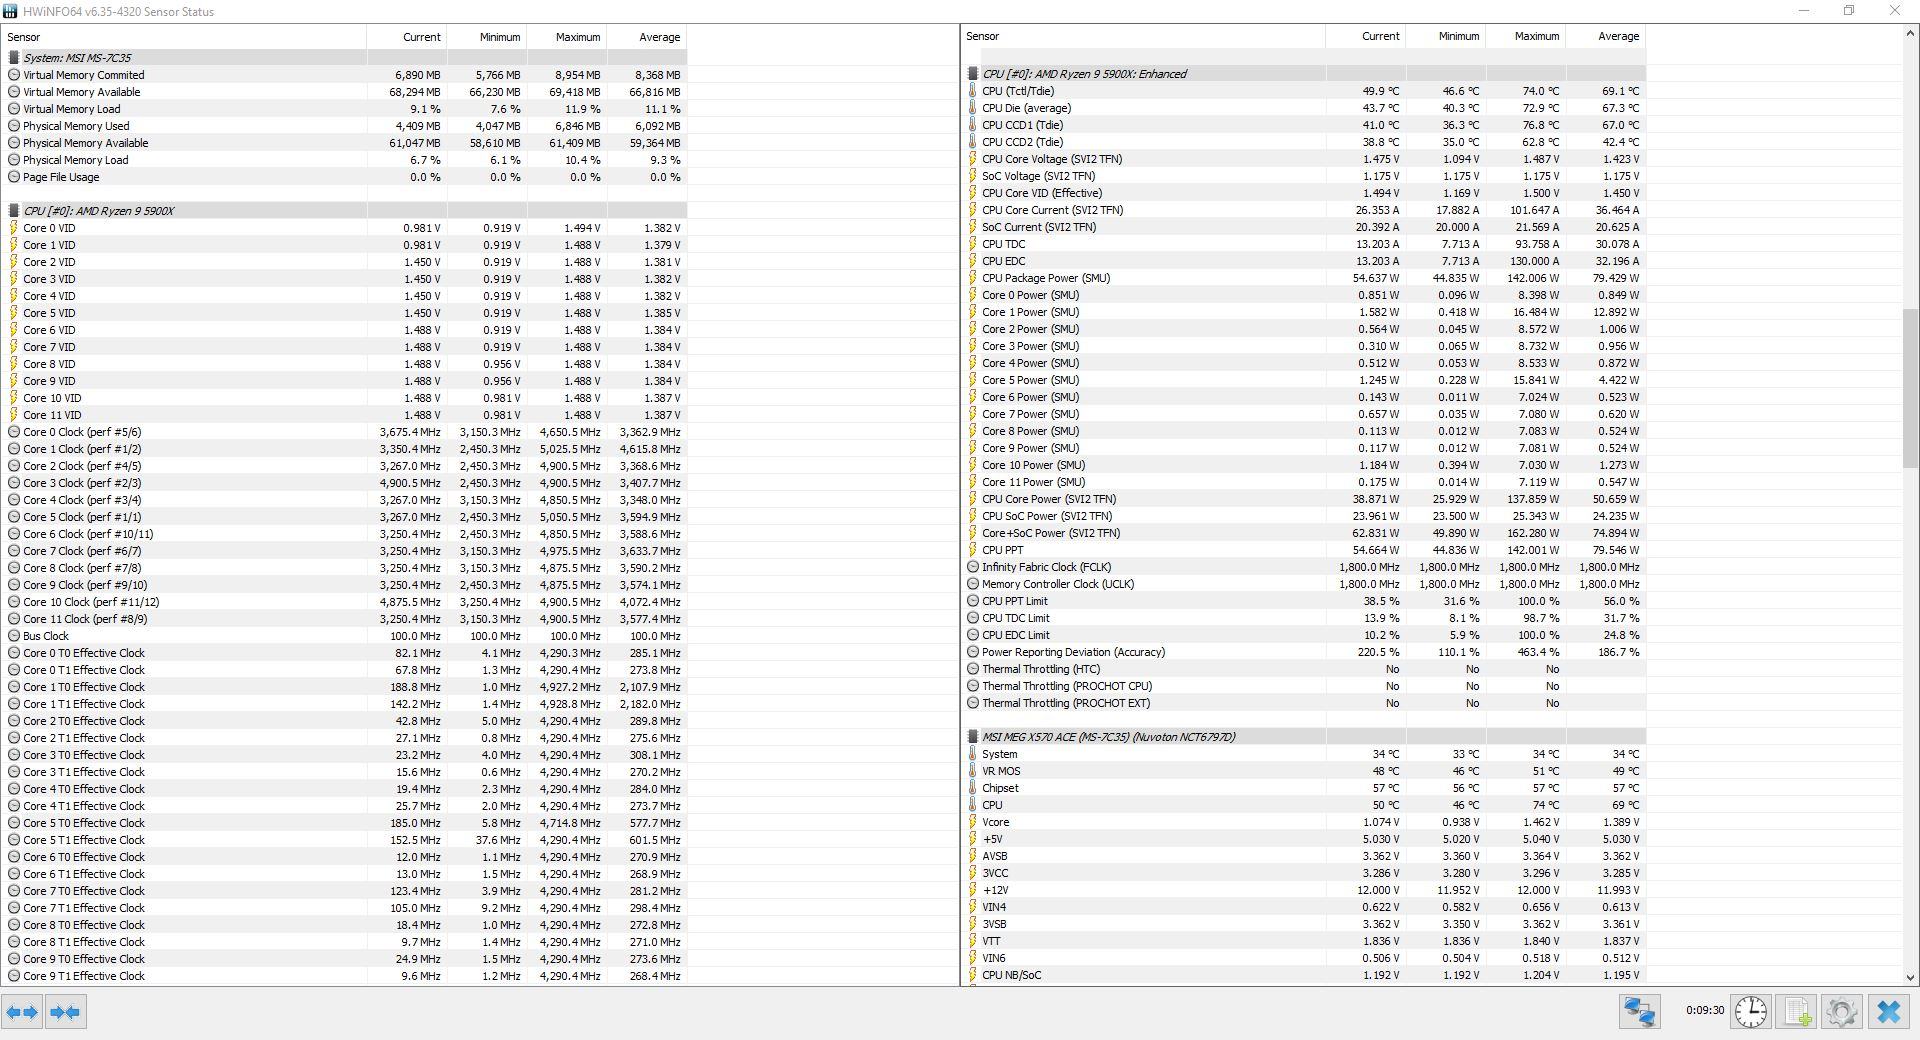Select the Core 1 Power (SMU) row

1304,312
